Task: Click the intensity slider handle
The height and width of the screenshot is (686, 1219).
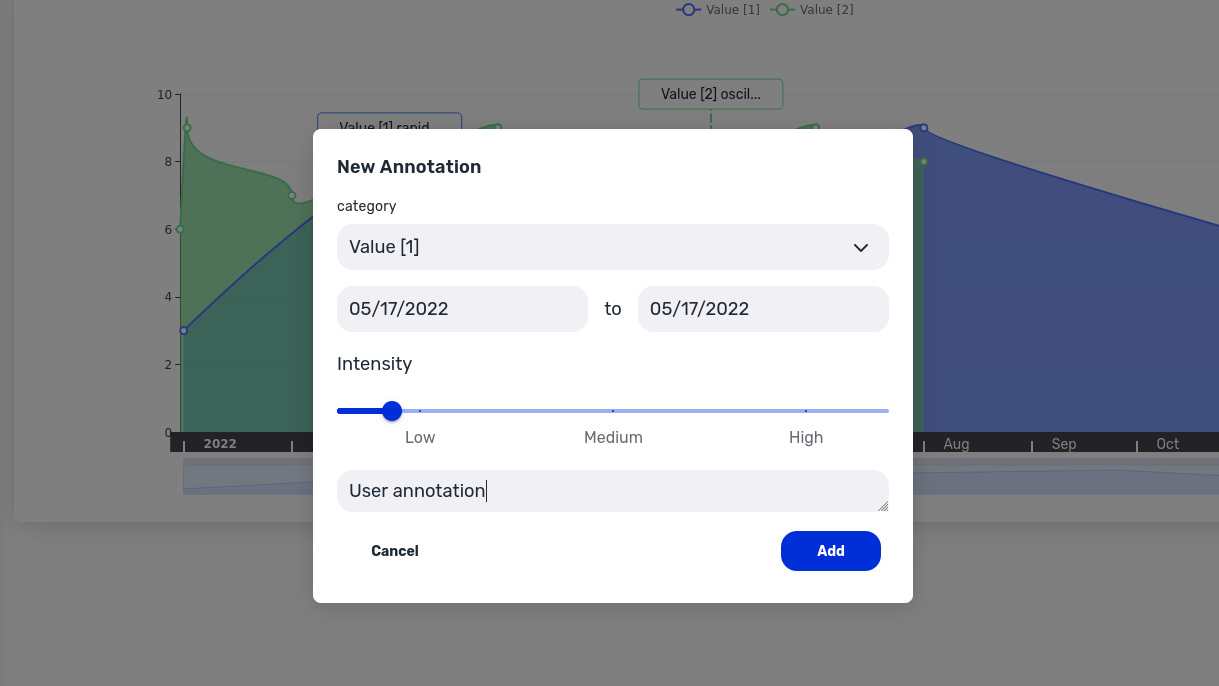Action: pyautogui.click(x=392, y=411)
